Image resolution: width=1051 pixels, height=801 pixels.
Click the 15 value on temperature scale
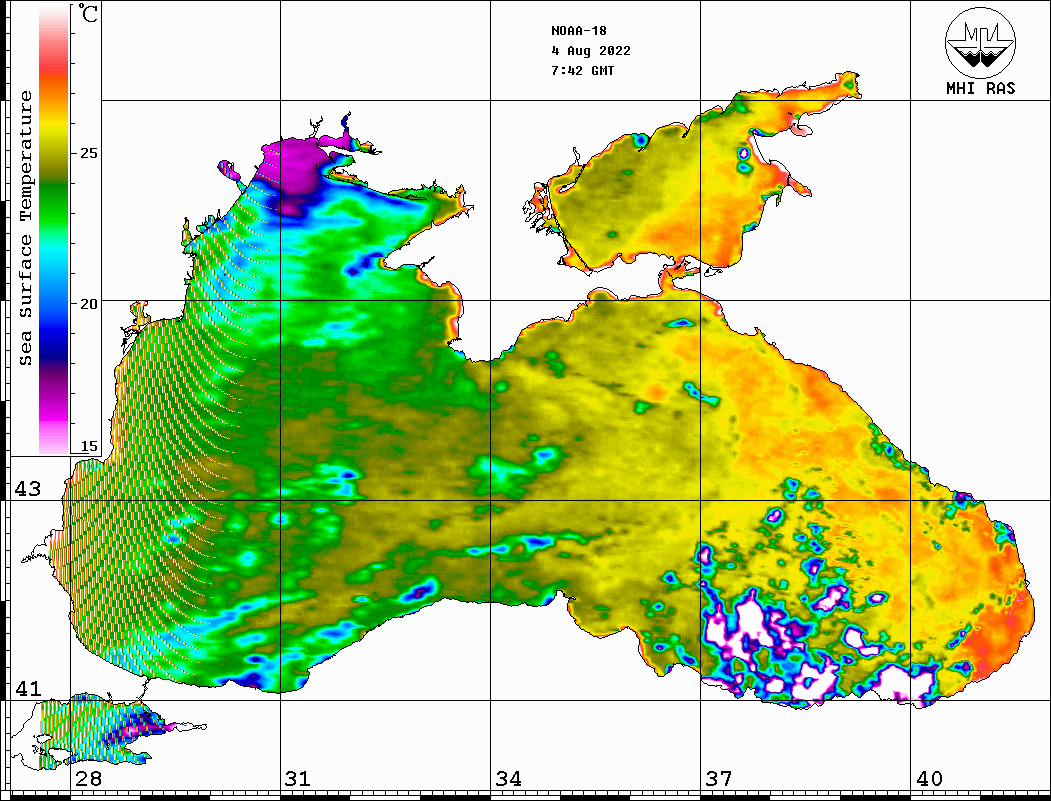pyautogui.click(x=88, y=446)
